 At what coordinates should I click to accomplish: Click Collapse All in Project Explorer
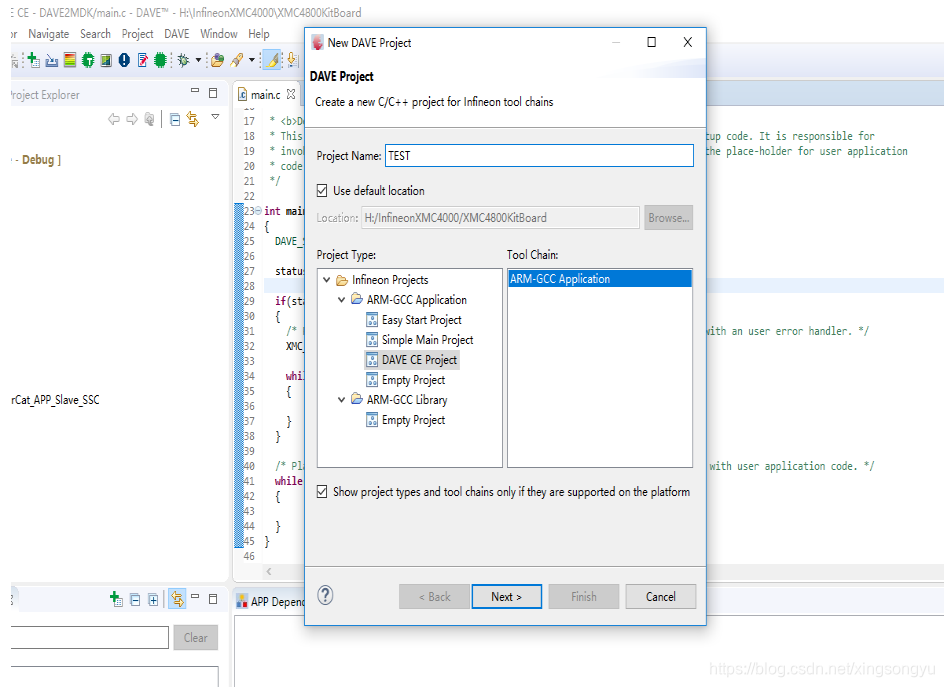click(x=175, y=120)
